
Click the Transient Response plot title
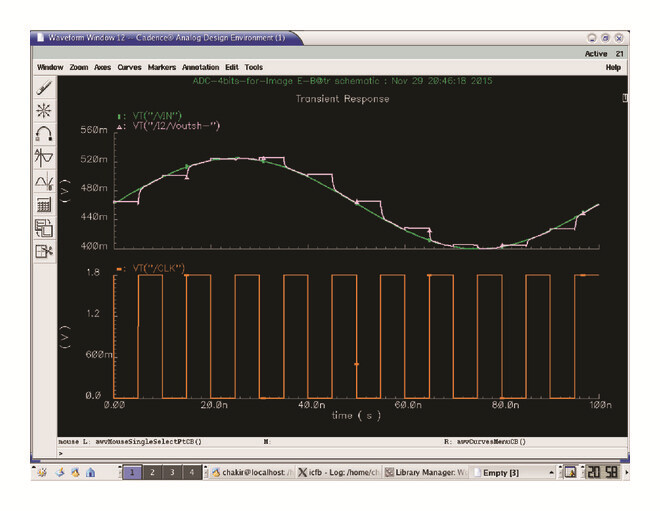[342, 99]
